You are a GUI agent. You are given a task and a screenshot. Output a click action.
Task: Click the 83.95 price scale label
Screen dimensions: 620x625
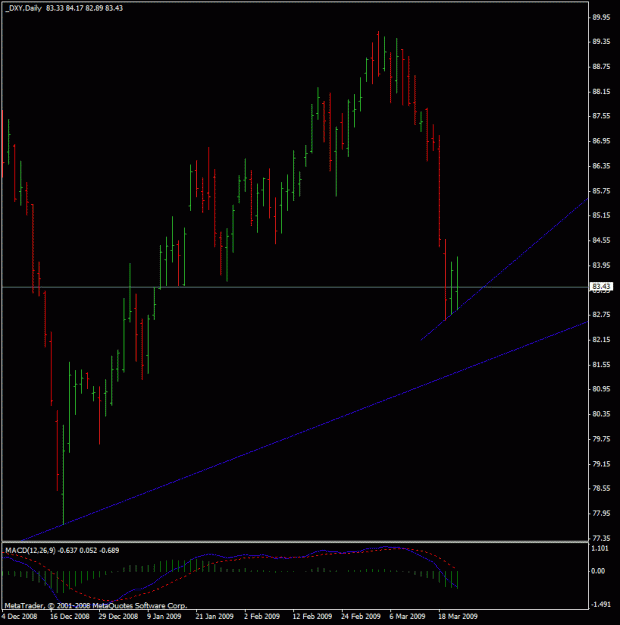601,265
